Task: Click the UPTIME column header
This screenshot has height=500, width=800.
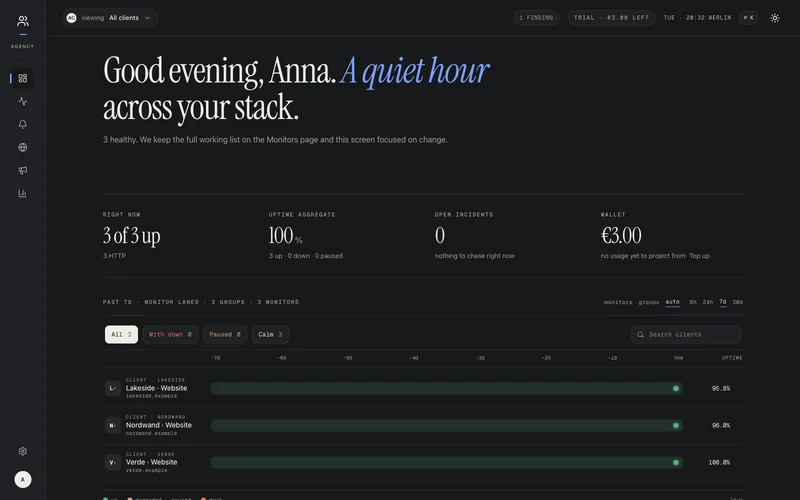Action: [x=732, y=358]
